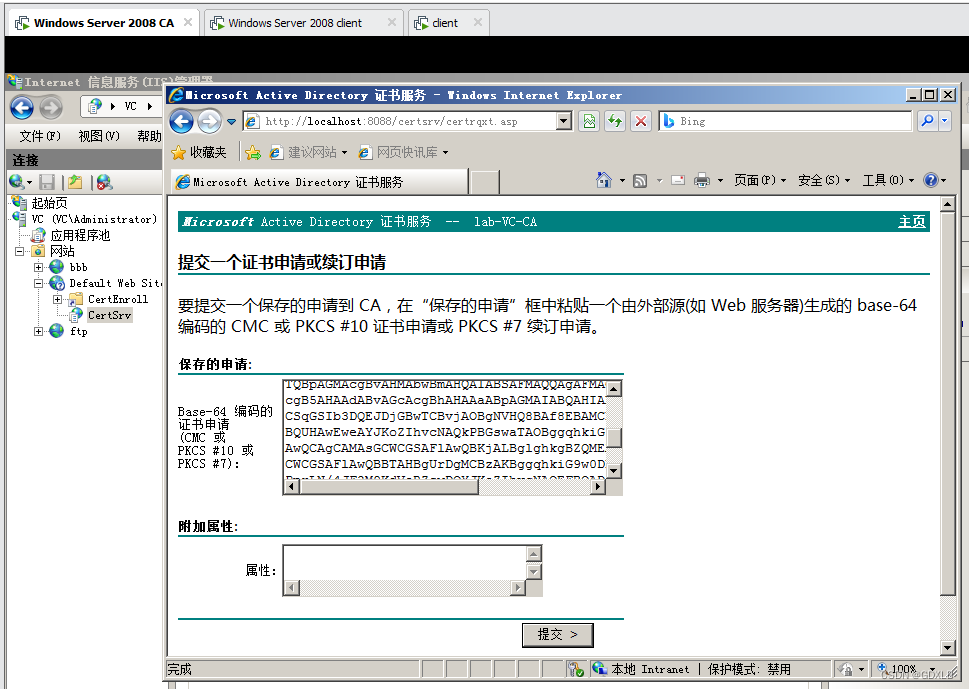
Task: Switch to Windows Server 2008 client tab
Action: pyautogui.click(x=303, y=23)
